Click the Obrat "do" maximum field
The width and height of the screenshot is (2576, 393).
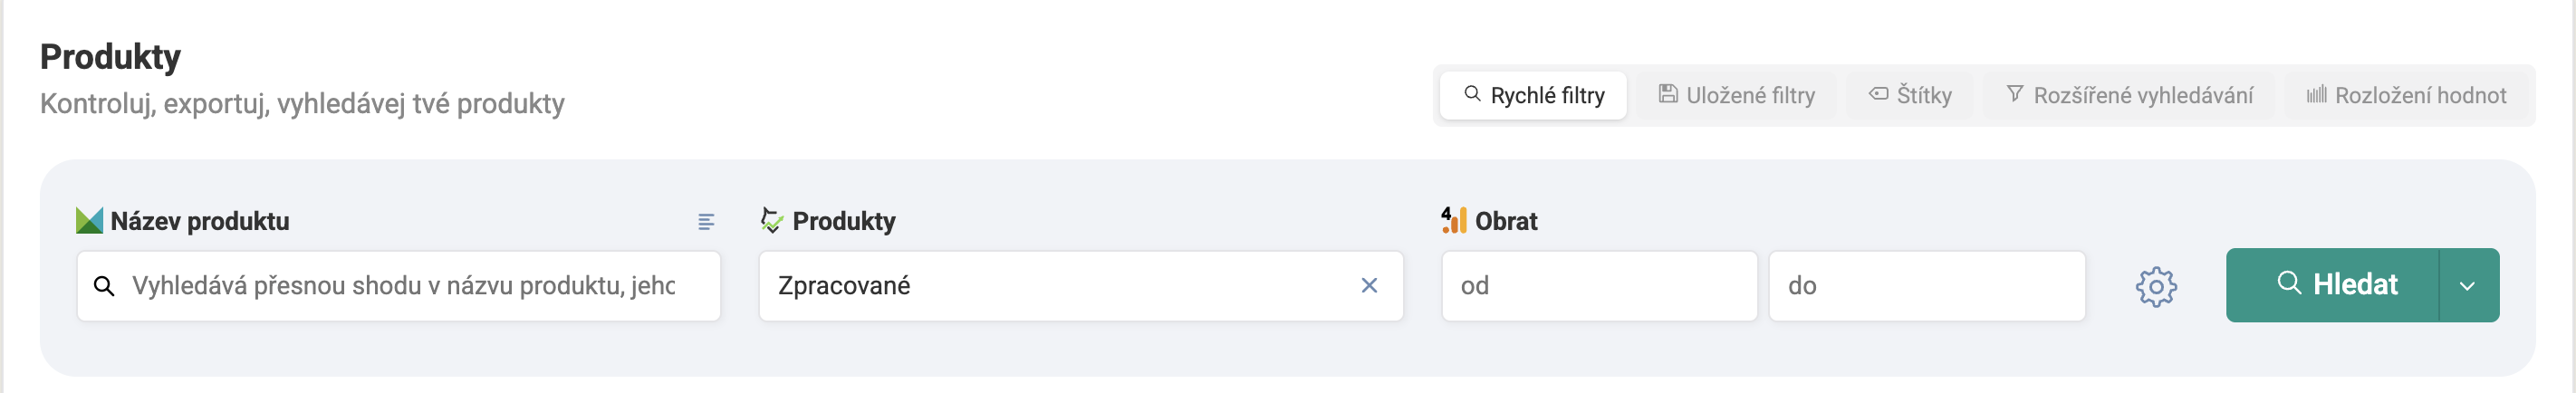coord(1926,286)
